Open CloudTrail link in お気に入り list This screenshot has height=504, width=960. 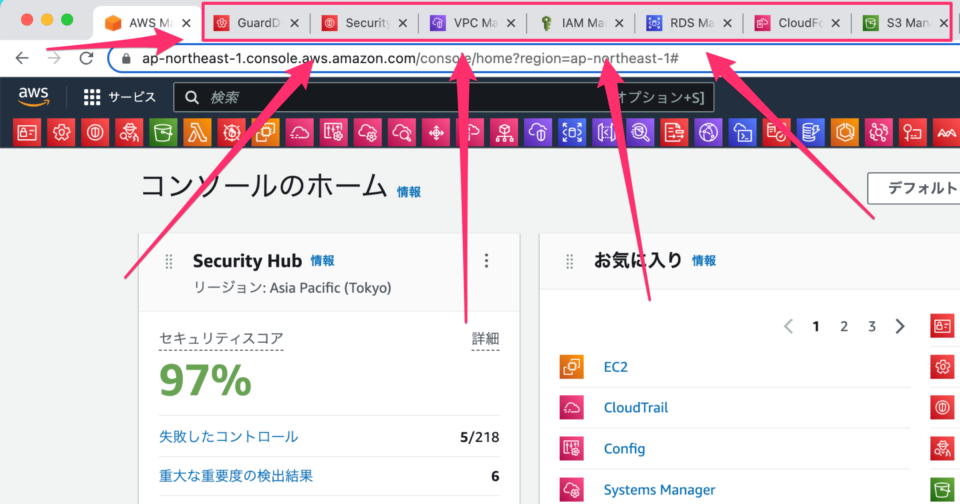tap(636, 408)
